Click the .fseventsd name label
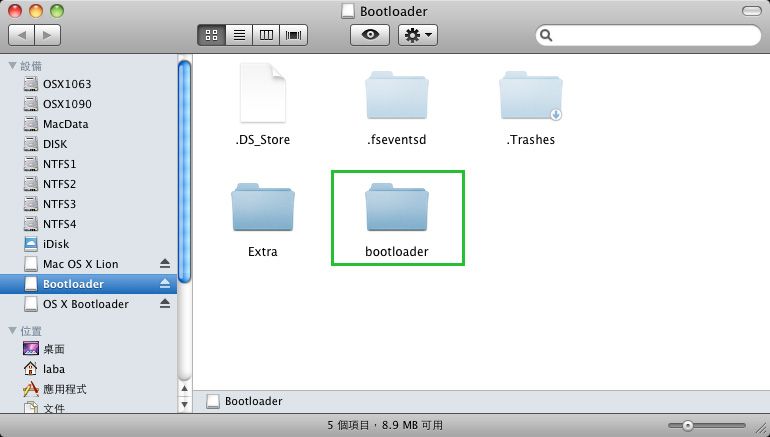 pyautogui.click(x=397, y=140)
